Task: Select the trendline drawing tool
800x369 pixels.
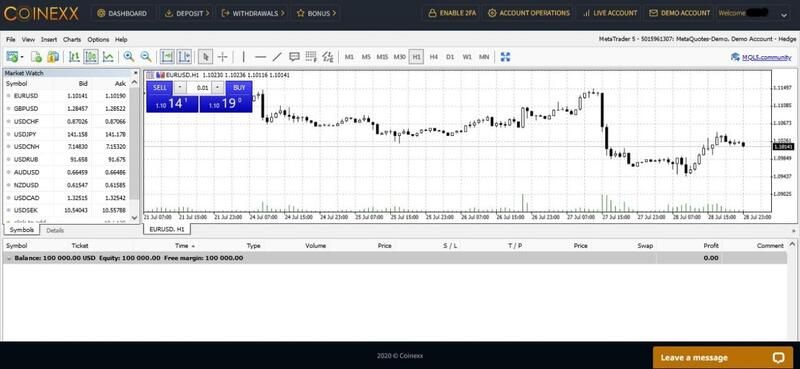Action: point(277,57)
